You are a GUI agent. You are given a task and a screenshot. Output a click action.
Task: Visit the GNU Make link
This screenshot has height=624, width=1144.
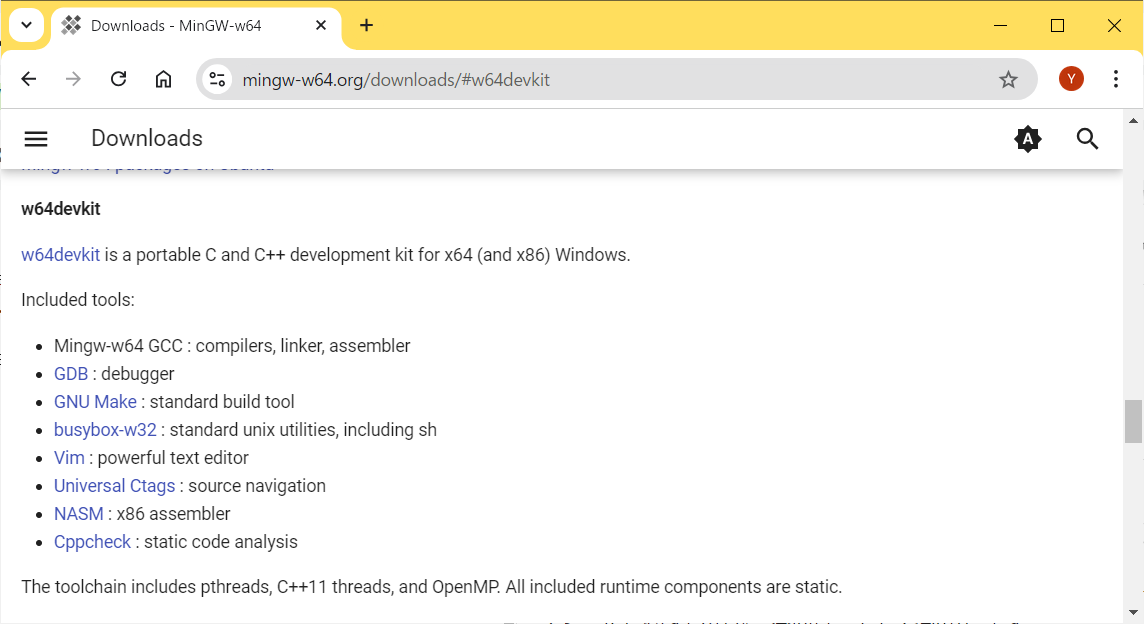pos(95,402)
